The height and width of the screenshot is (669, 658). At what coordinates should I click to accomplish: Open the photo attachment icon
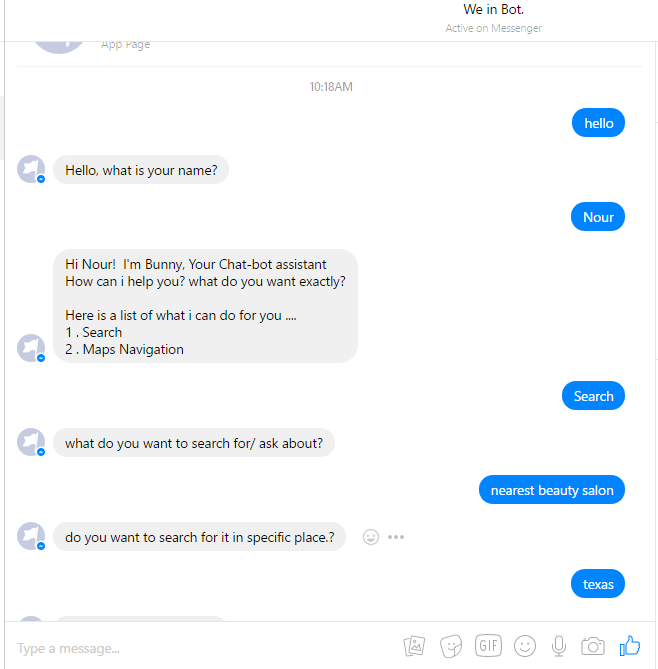(x=414, y=646)
